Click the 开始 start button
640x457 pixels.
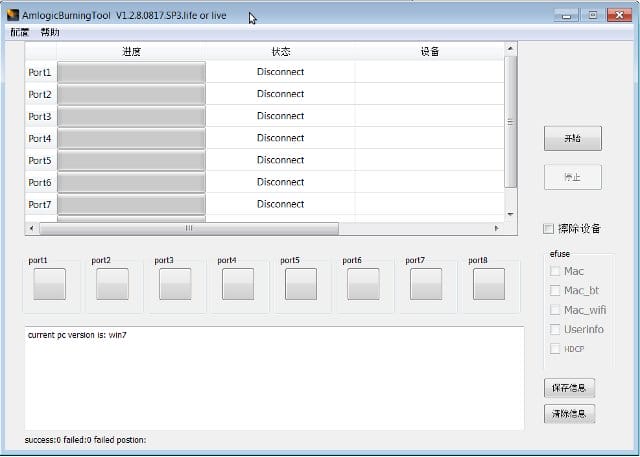pos(573,138)
